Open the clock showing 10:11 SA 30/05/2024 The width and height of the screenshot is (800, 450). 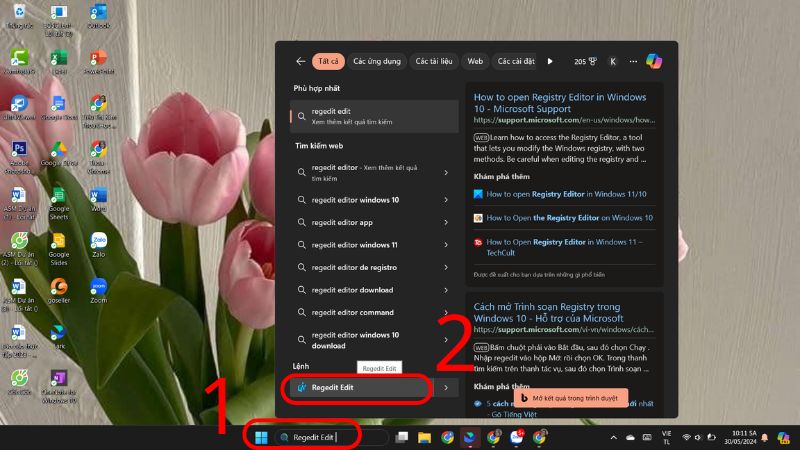point(740,437)
